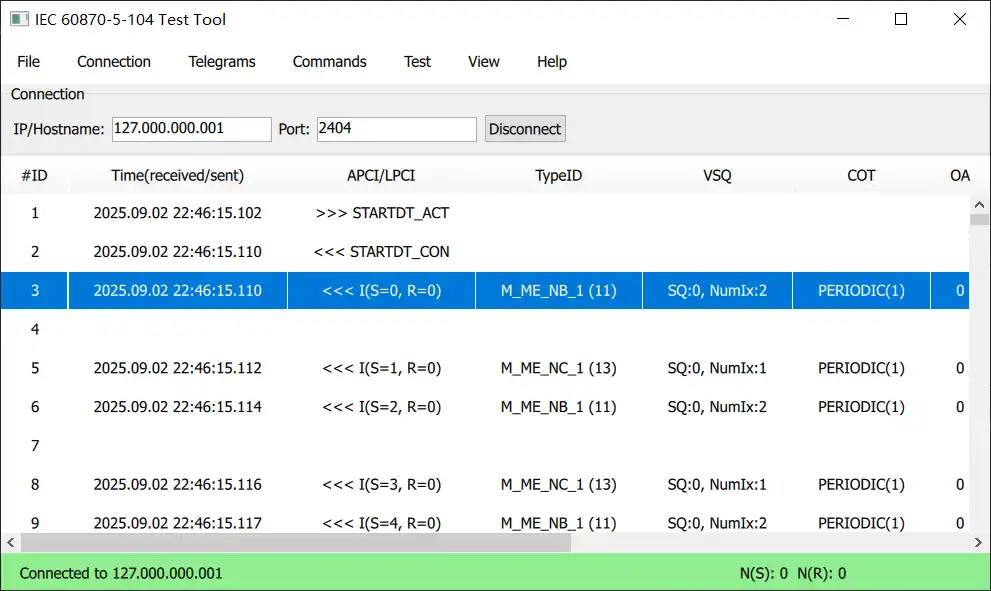Click the horizontal scrollbar left arrow
Image resolution: width=991 pixels, height=591 pixels.
(x=10, y=543)
